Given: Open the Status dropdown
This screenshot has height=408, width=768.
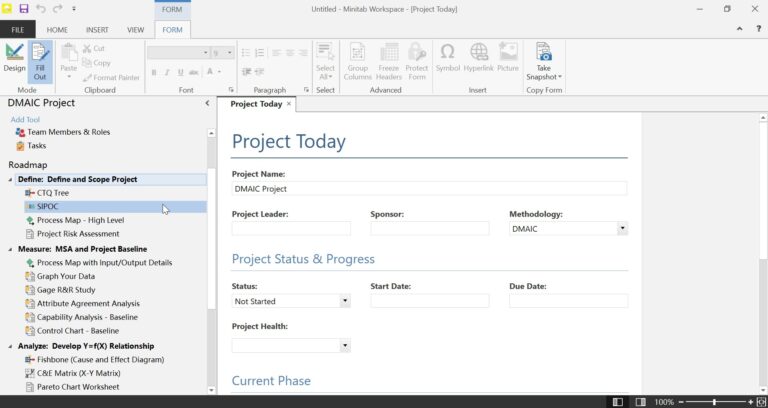Looking at the screenshot, I should 345,301.
